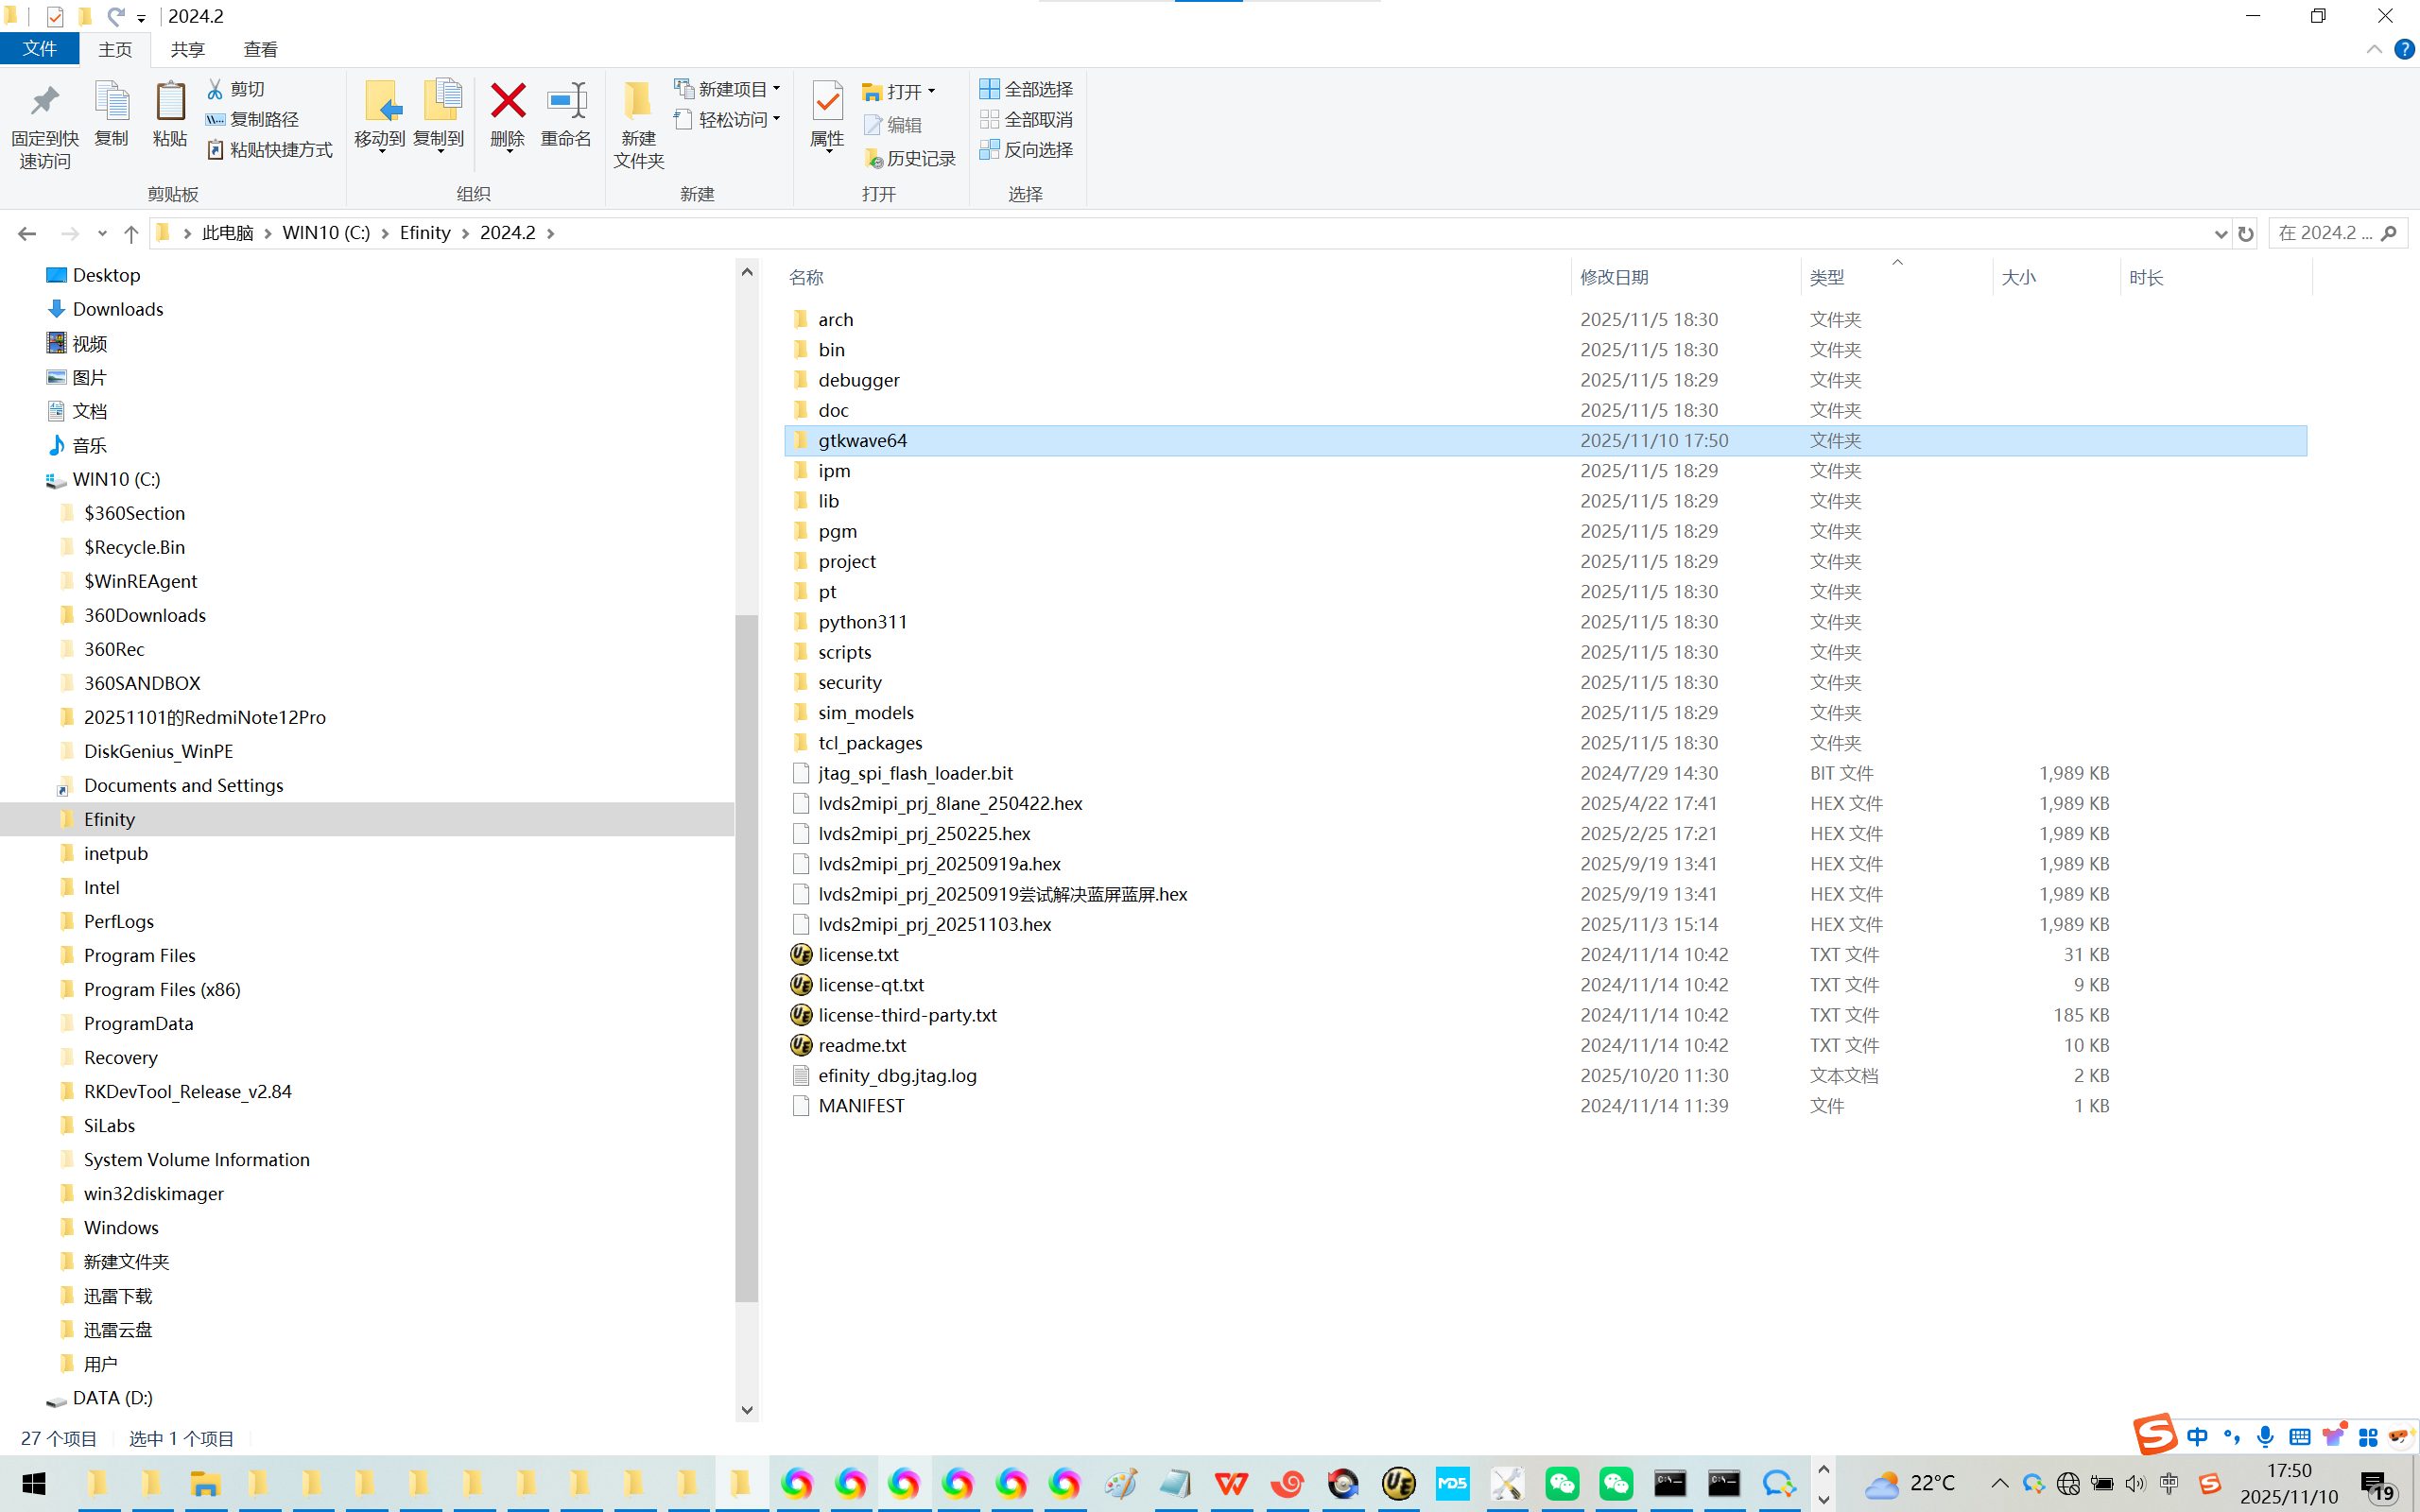Click the Cut (剪切) scissors icon
2420x1512 pixels.
point(215,89)
